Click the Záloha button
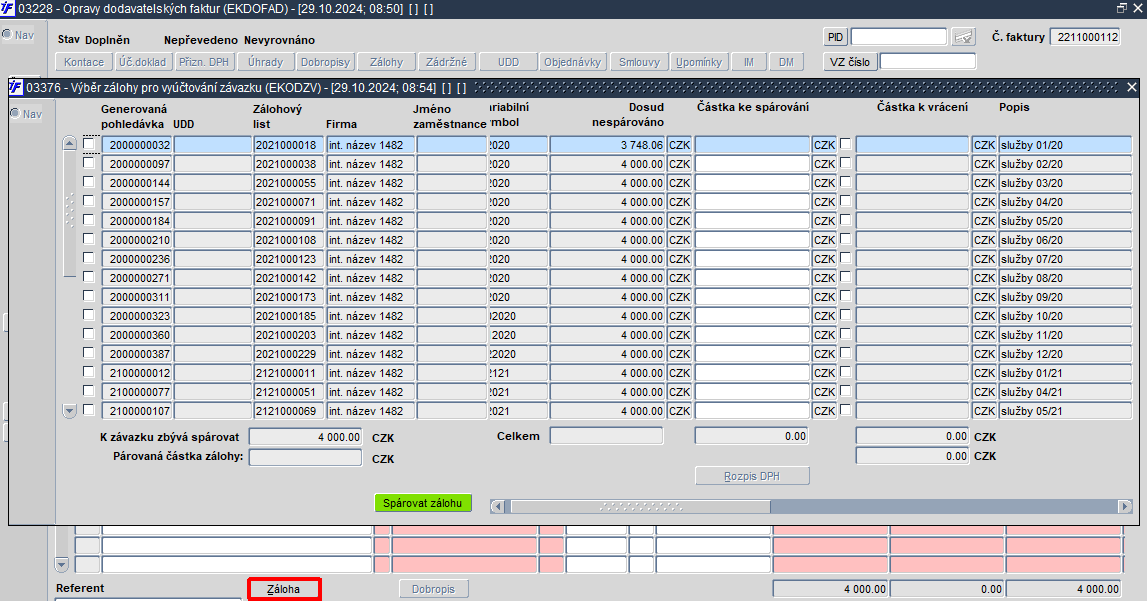The height and width of the screenshot is (601, 1147). click(x=284, y=589)
